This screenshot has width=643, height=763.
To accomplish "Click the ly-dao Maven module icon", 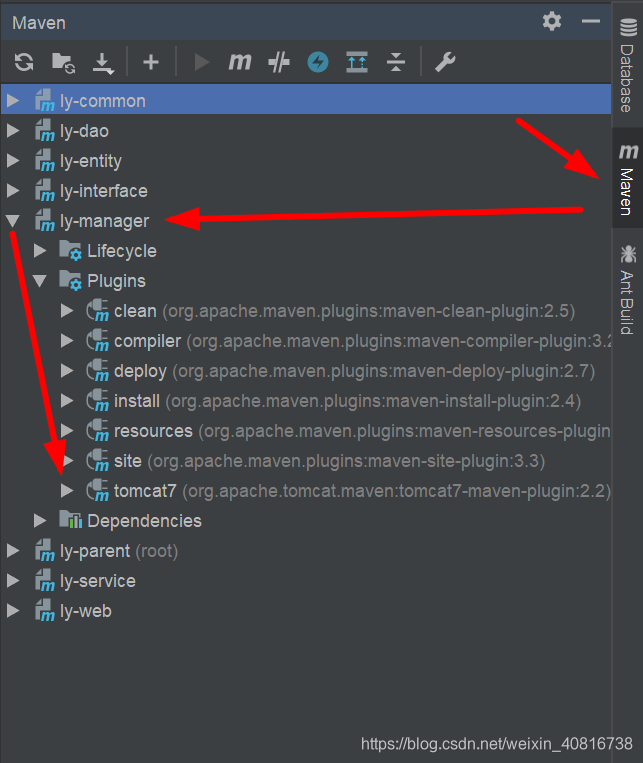I will 45,131.
